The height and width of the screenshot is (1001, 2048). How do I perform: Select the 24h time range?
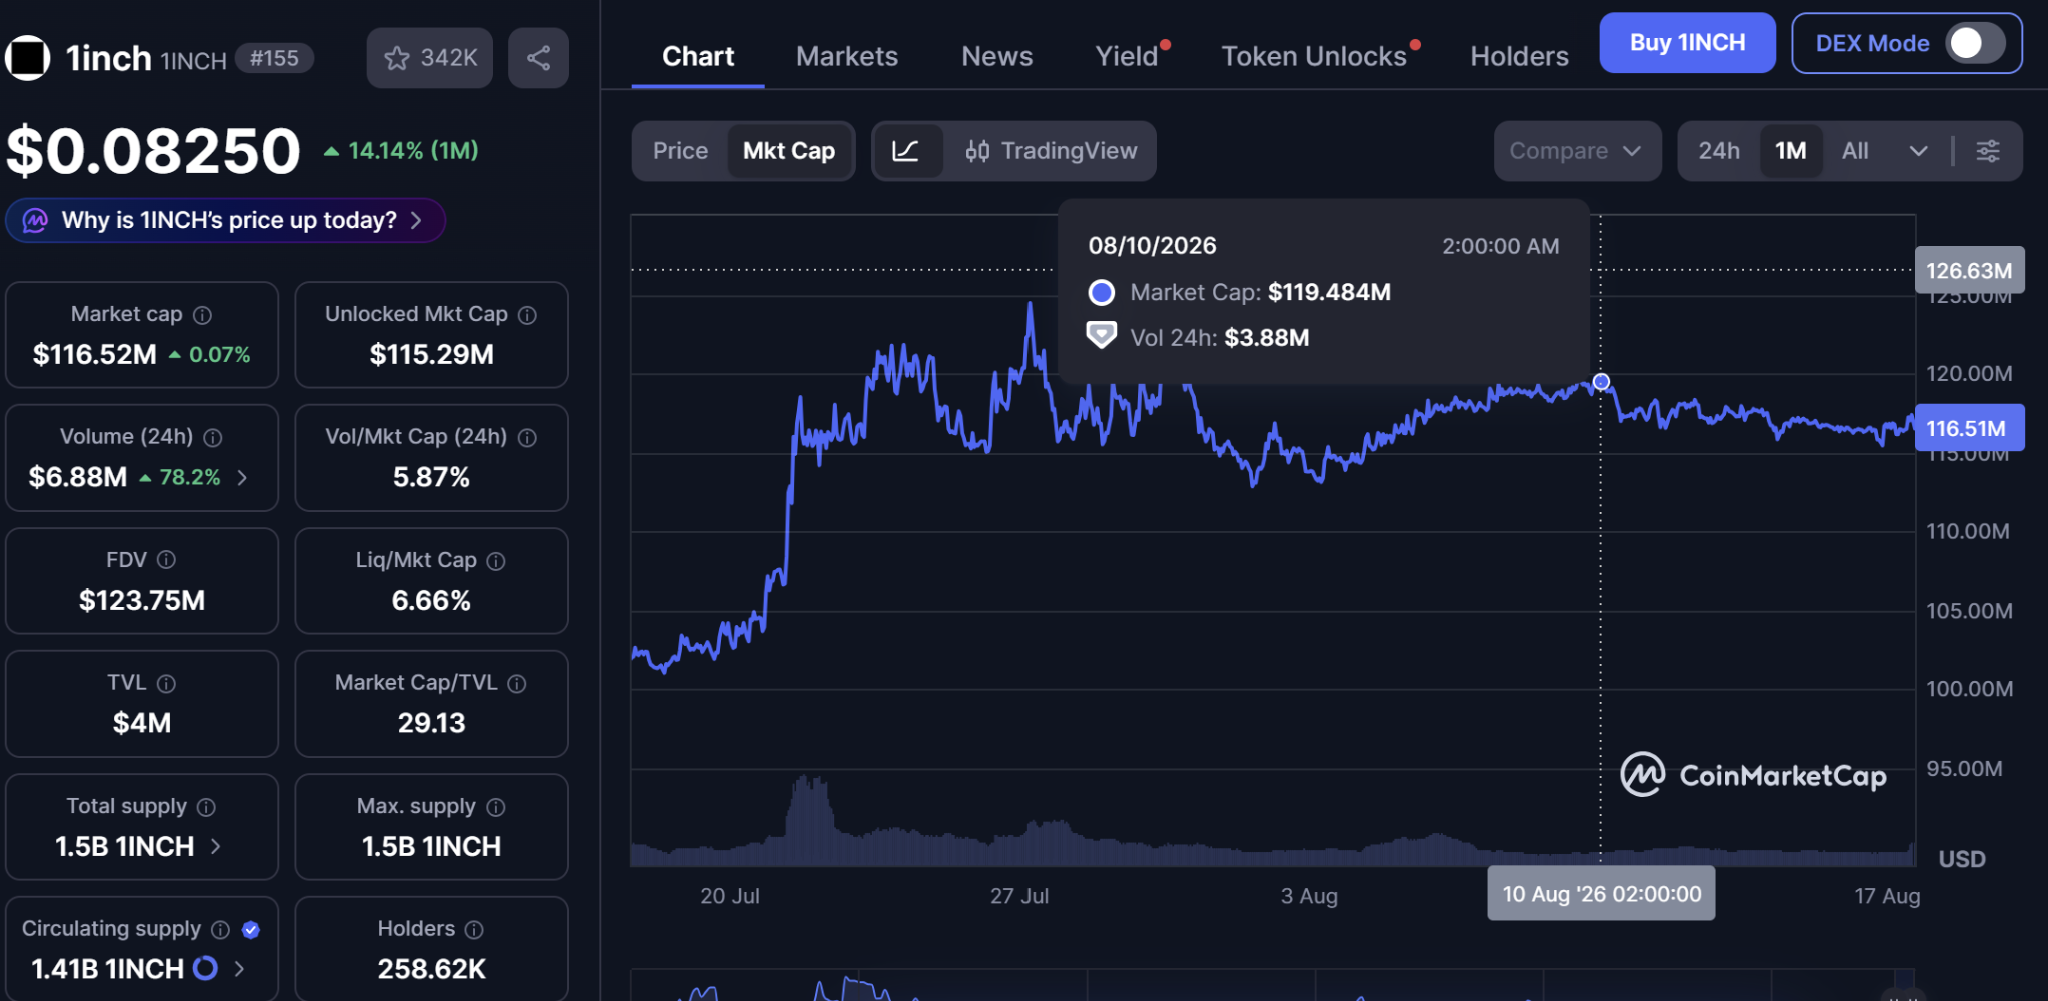[1719, 151]
